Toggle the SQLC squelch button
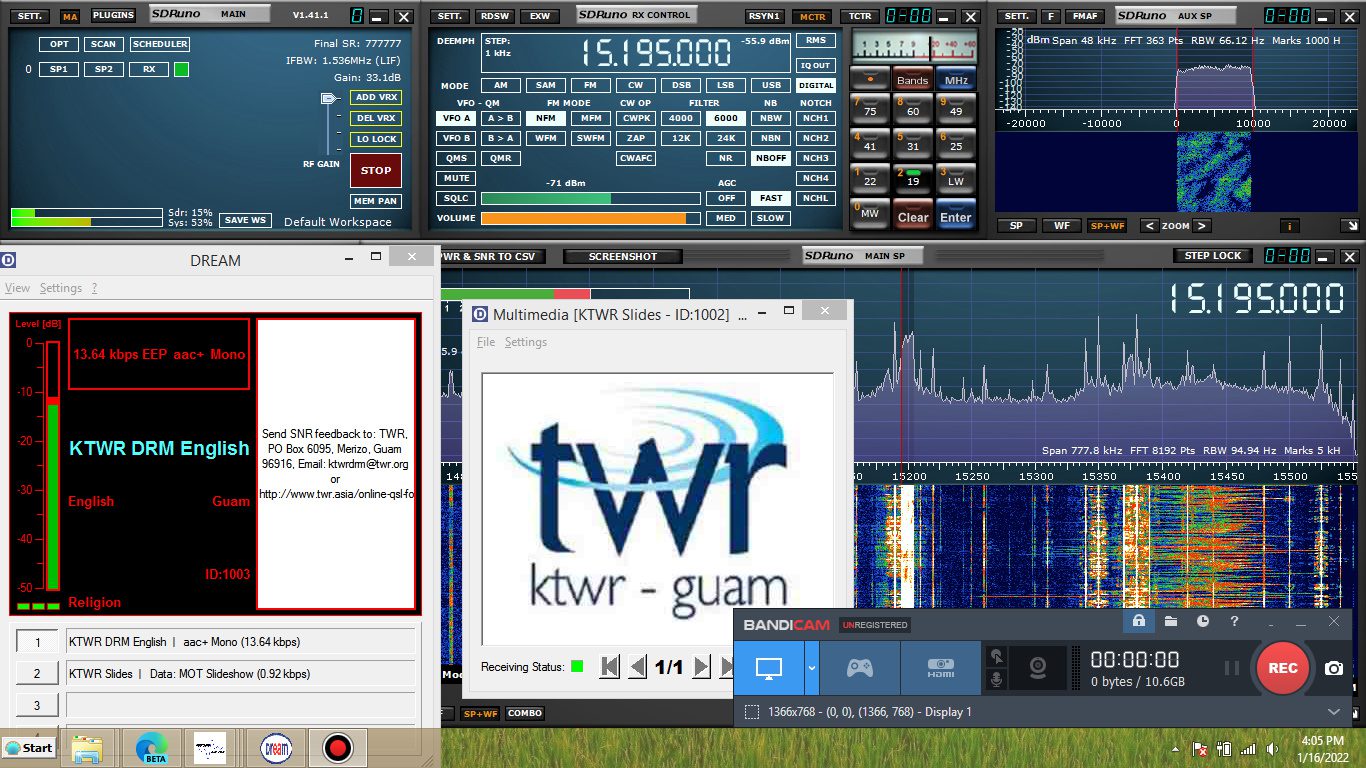The height and width of the screenshot is (768, 1366). 456,198
